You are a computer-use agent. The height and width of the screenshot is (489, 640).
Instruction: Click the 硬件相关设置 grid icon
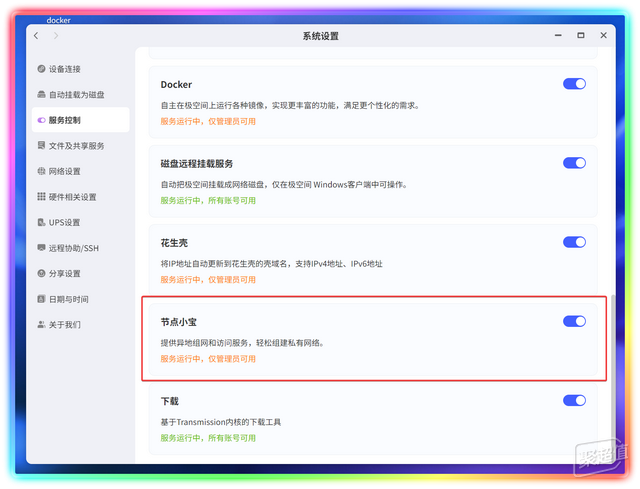tap(41, 196)
